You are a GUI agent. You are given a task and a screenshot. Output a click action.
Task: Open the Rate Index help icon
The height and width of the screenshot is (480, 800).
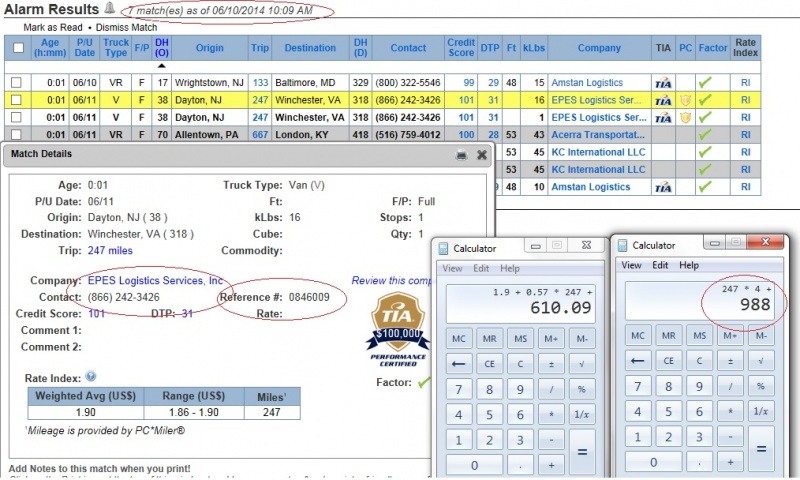[91, 376]
